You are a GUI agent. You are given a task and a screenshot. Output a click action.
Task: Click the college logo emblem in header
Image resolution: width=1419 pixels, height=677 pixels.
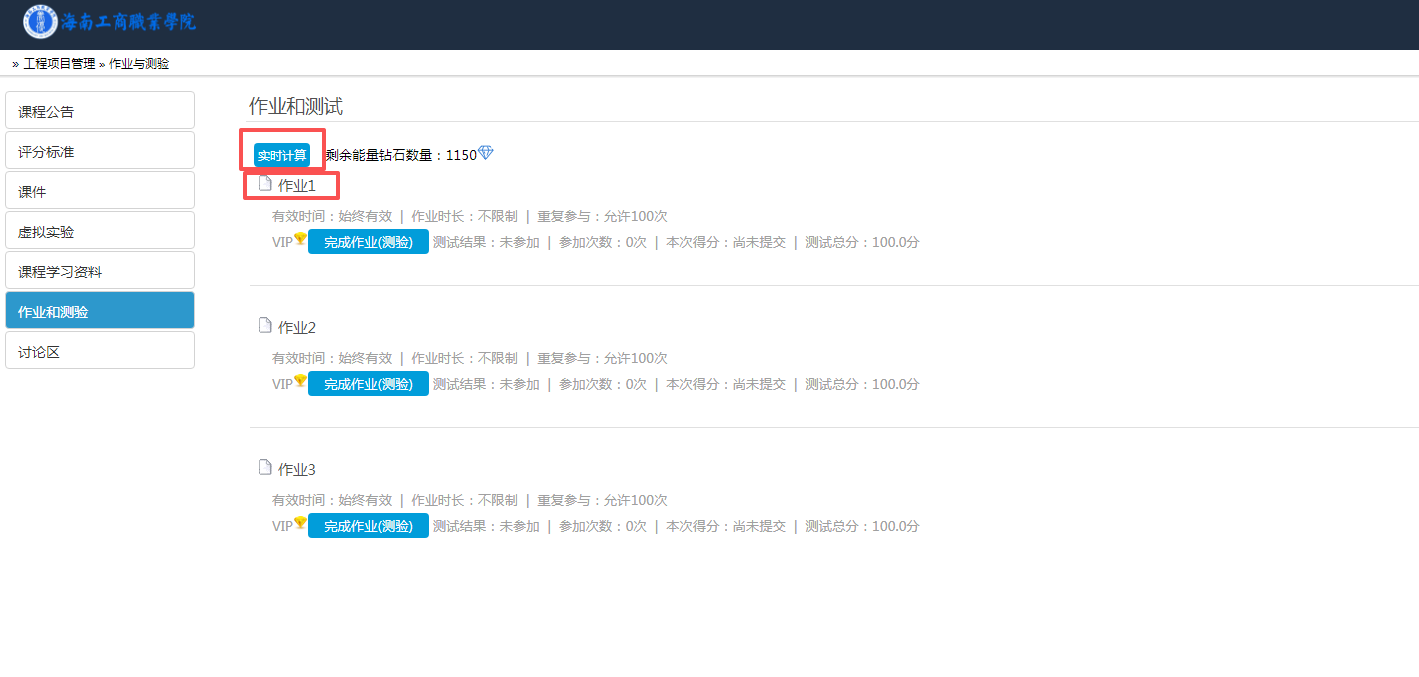pyautogui.click(x=41, y=21)
